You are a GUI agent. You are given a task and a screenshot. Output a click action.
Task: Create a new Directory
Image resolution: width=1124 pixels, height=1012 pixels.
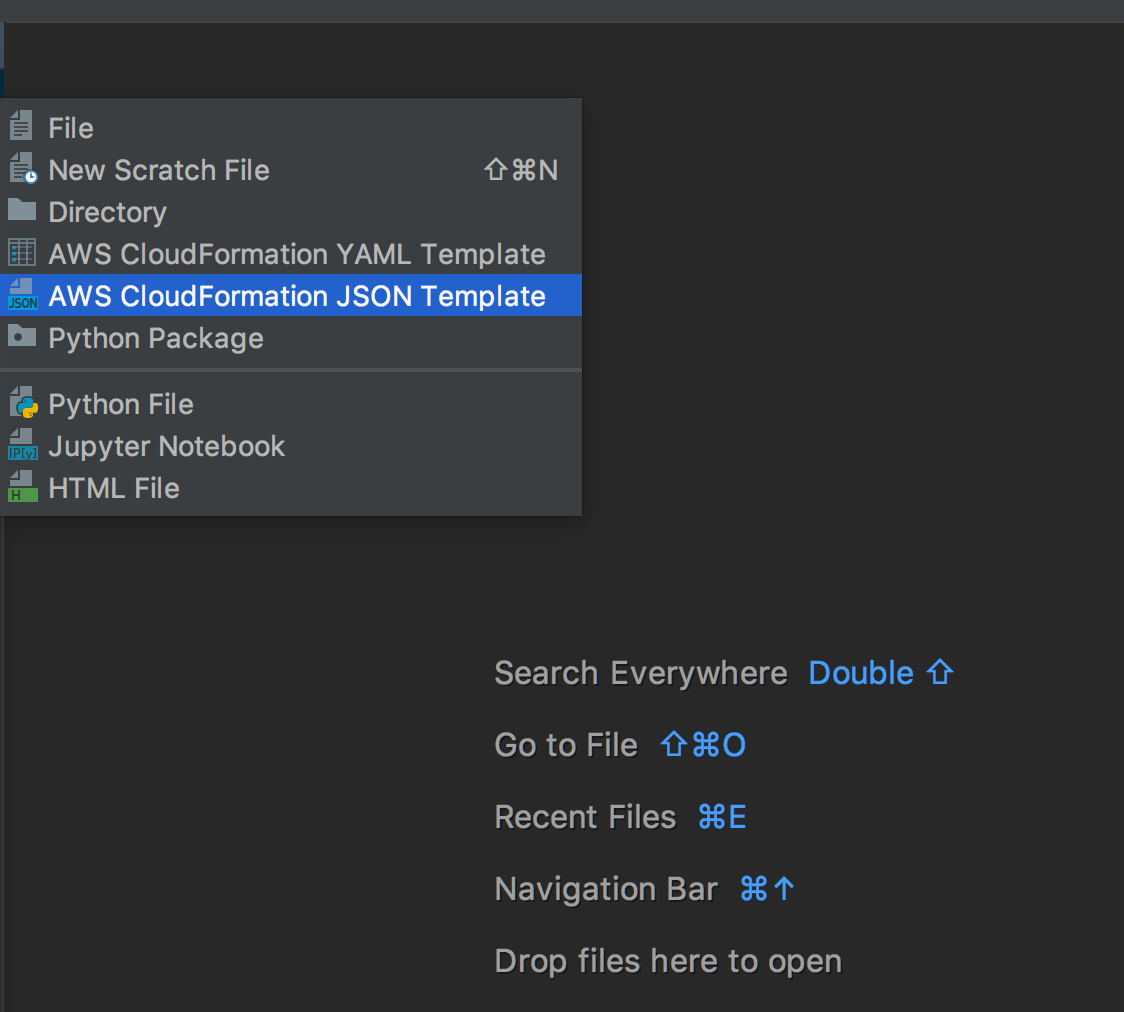290,212
